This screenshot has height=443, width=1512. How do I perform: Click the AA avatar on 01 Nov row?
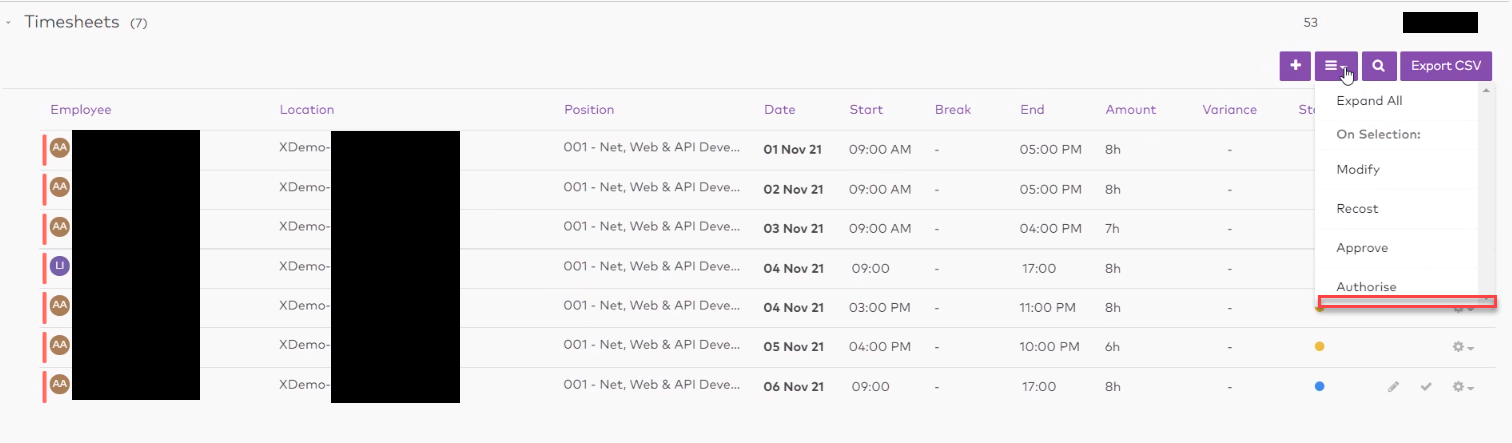coord(59,147)
